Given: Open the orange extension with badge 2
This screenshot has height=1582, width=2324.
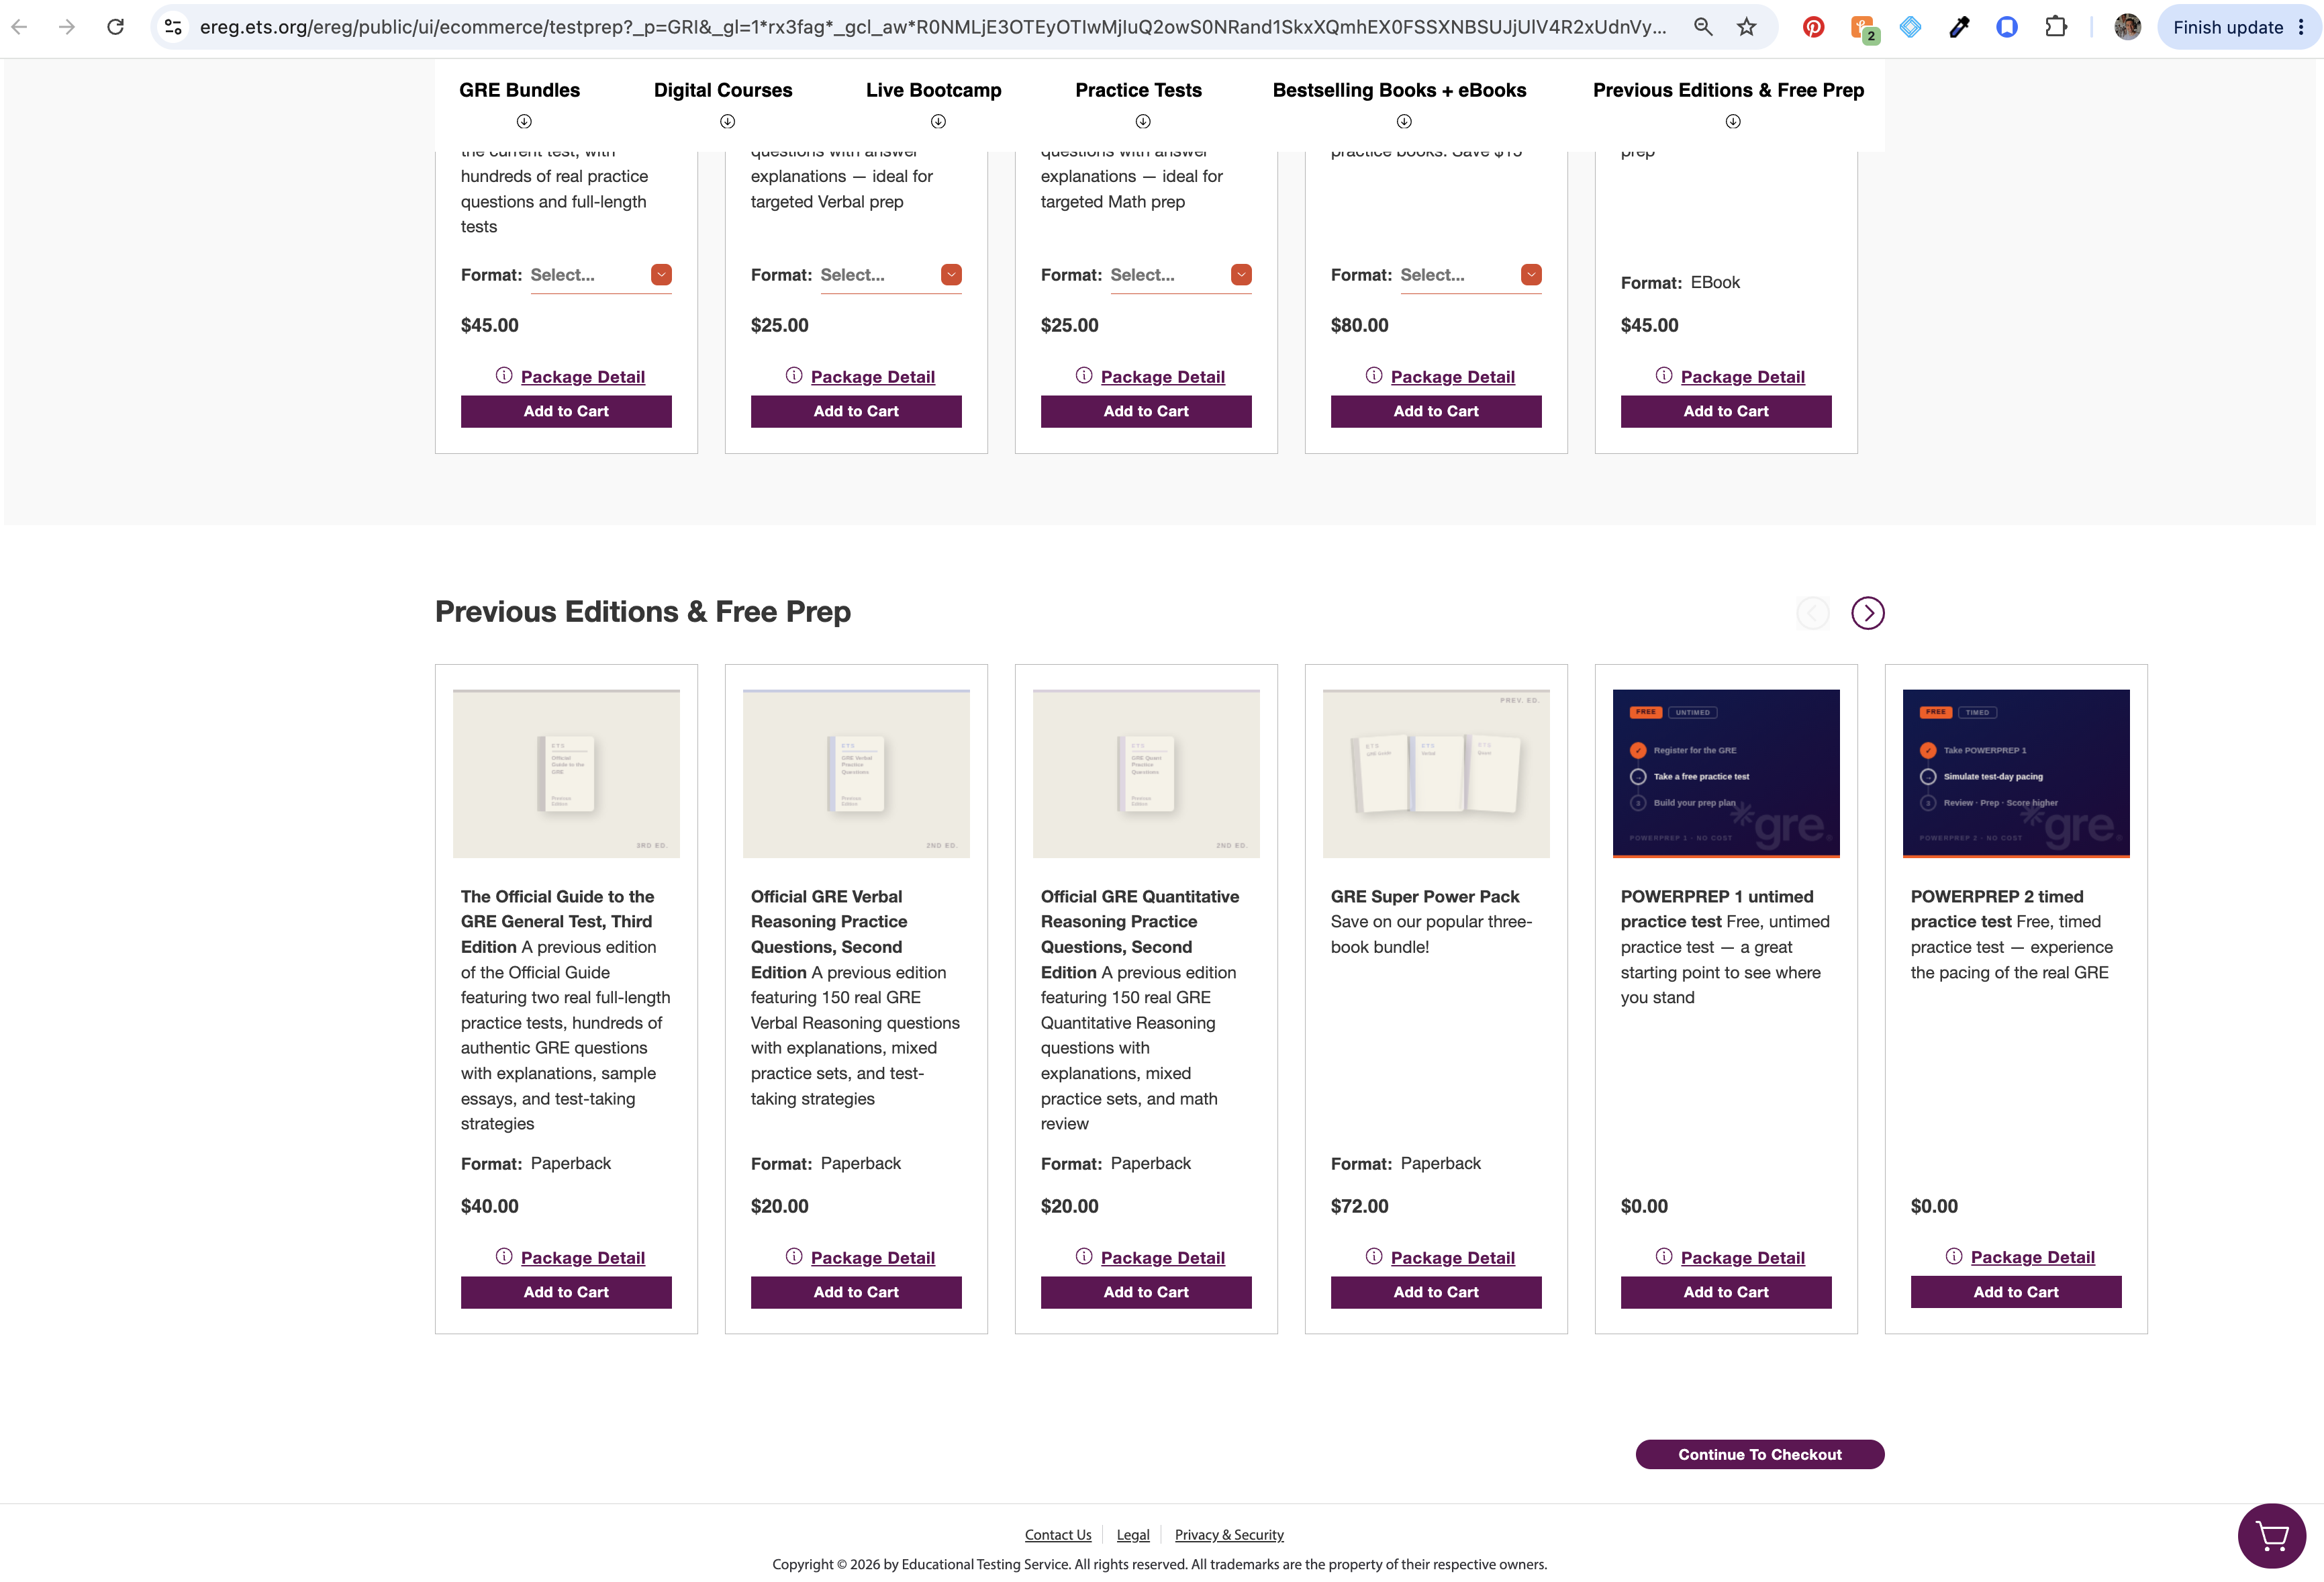Looking at the screenshot, I should coord(1863,28).
